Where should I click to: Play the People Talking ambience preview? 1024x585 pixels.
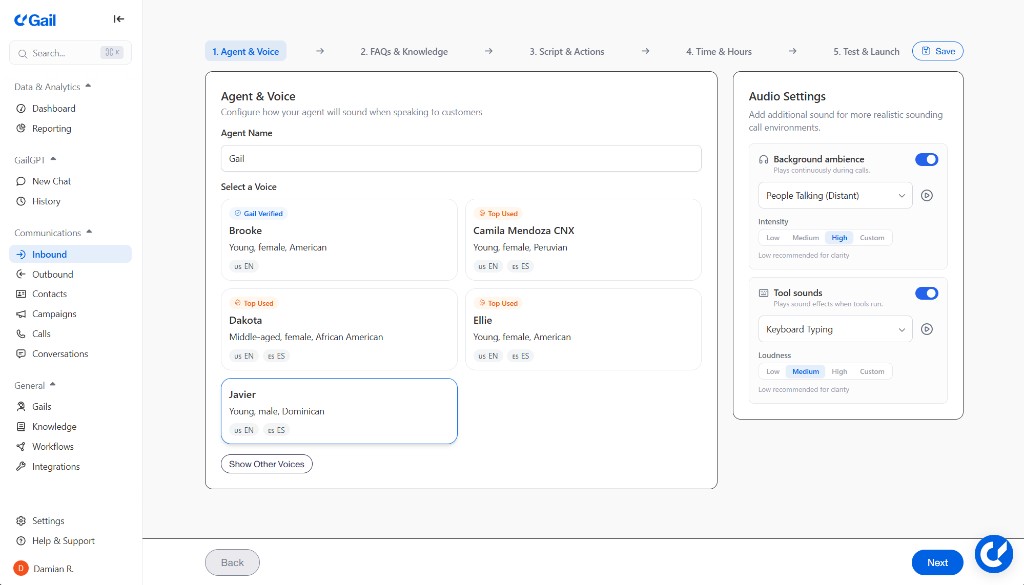(x=927, y=196)
